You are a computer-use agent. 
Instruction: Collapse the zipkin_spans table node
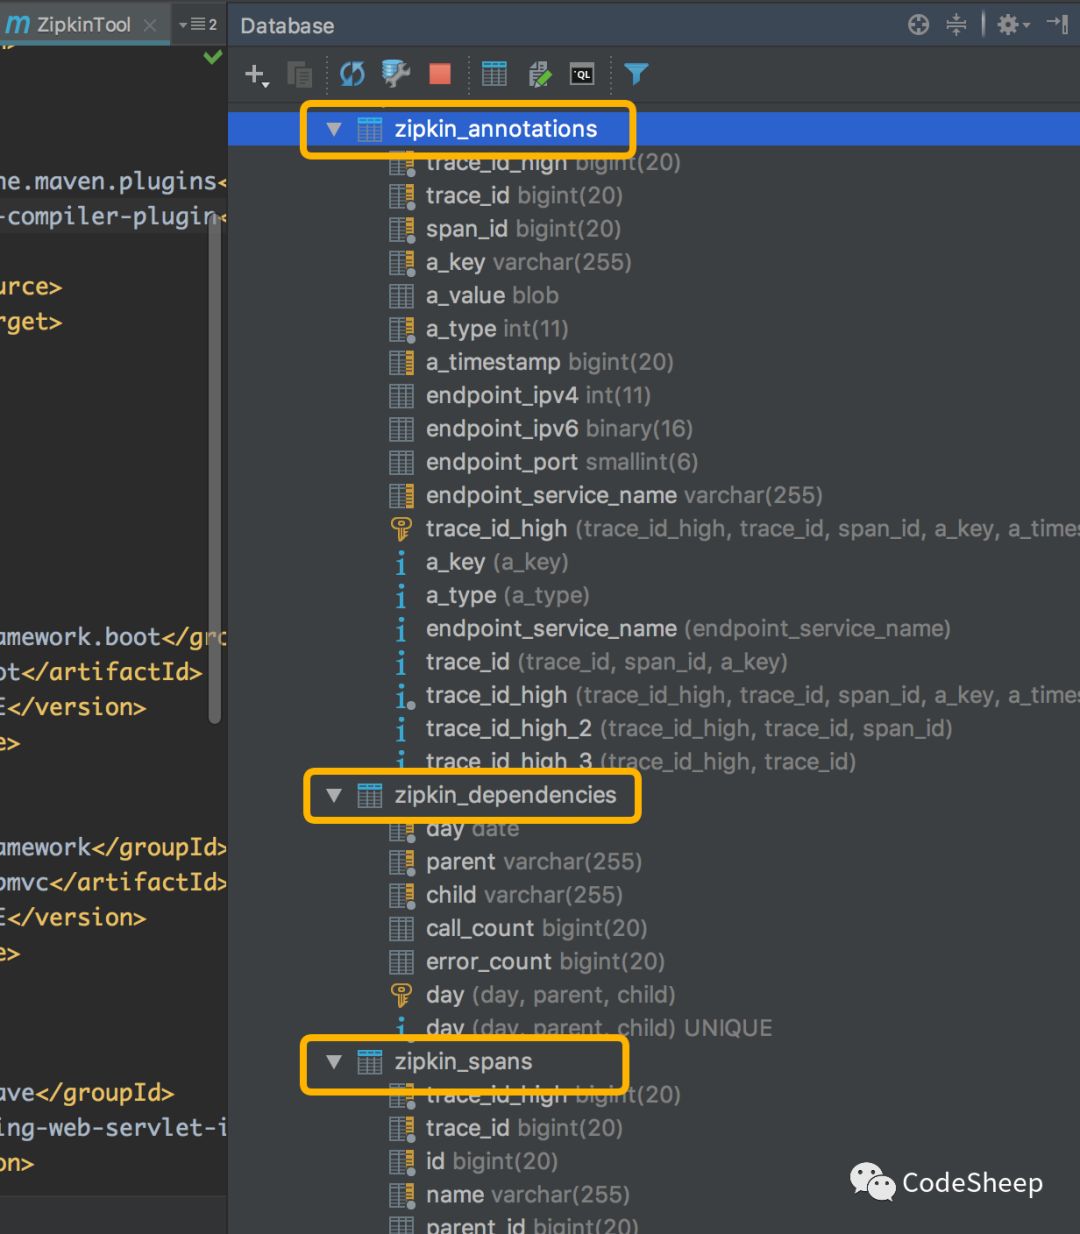coord(334,1062)
